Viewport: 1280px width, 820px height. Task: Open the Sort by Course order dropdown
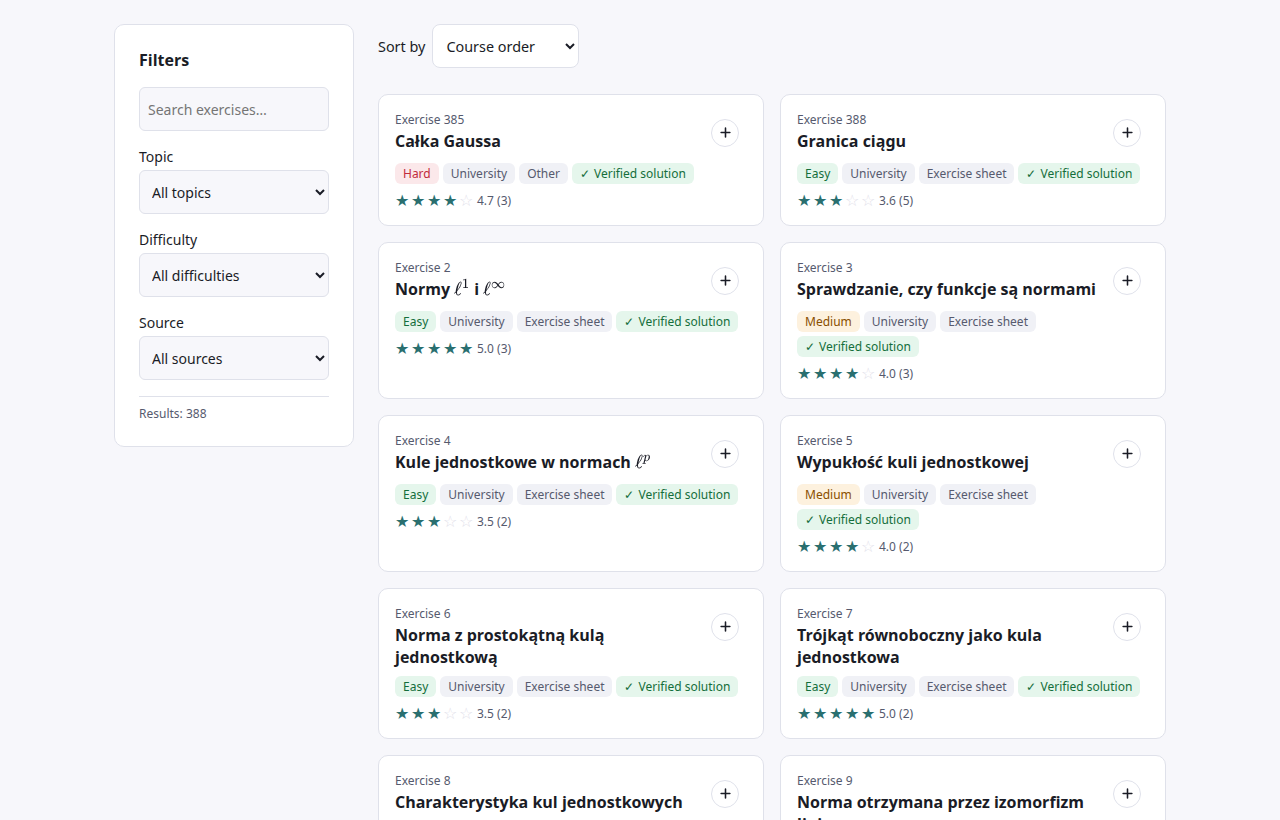coord(505,46)
